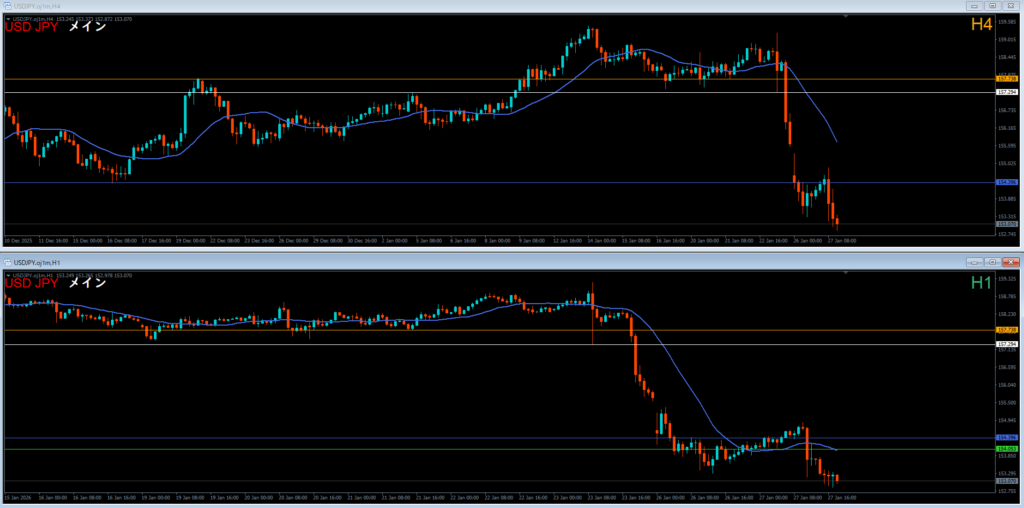The width and height of the screenshot is (1024, 508).
Task: Click the chart shift triangle on H4 chart
Action: [x=846, y=17]
